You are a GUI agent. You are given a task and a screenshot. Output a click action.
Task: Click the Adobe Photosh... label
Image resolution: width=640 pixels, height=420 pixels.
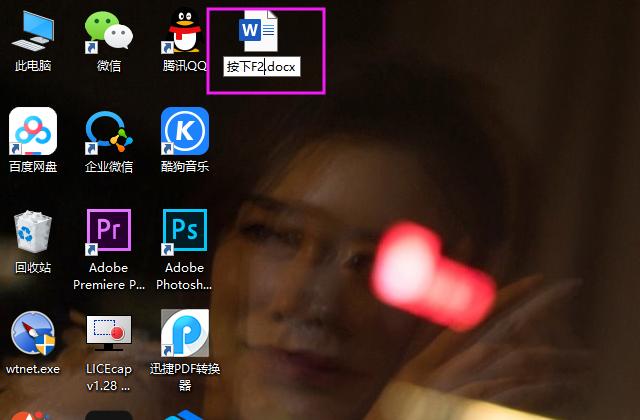pyautogui.click(x=184, y=276)
